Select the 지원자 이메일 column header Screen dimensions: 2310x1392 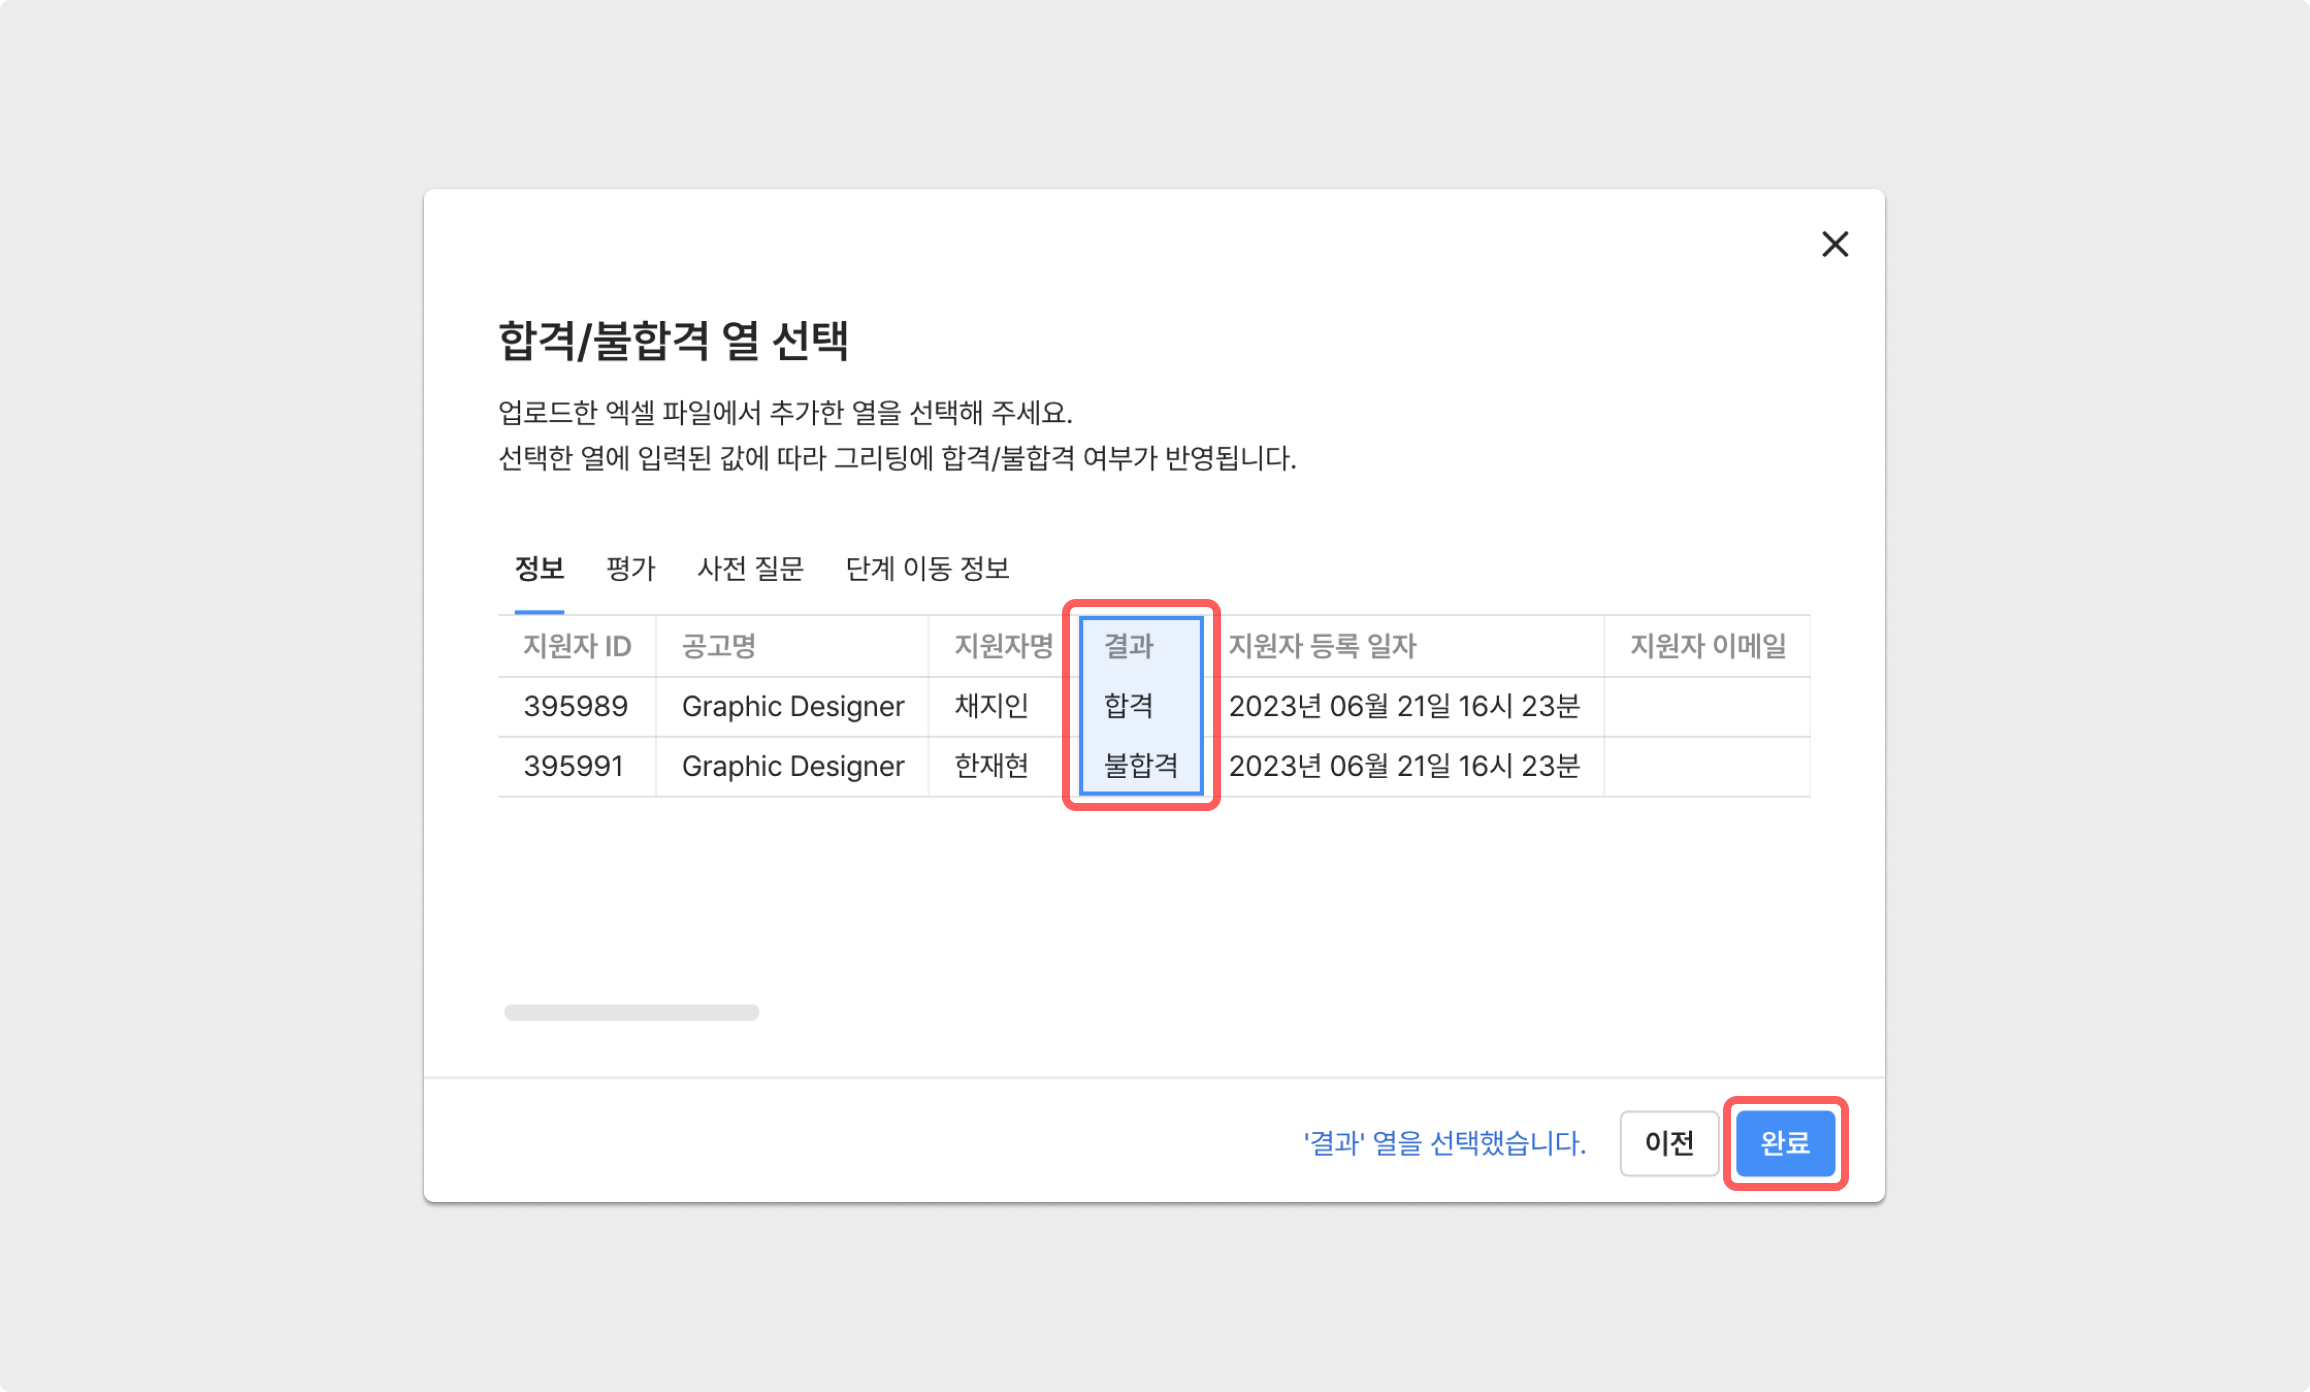click(x=1707, y=647)
